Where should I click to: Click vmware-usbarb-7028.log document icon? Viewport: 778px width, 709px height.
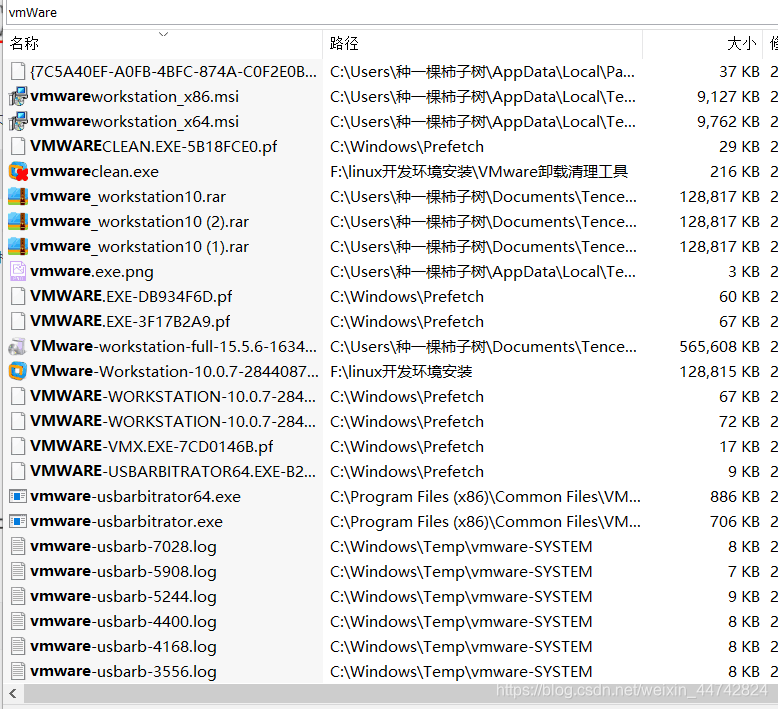(x=18, y=546)
